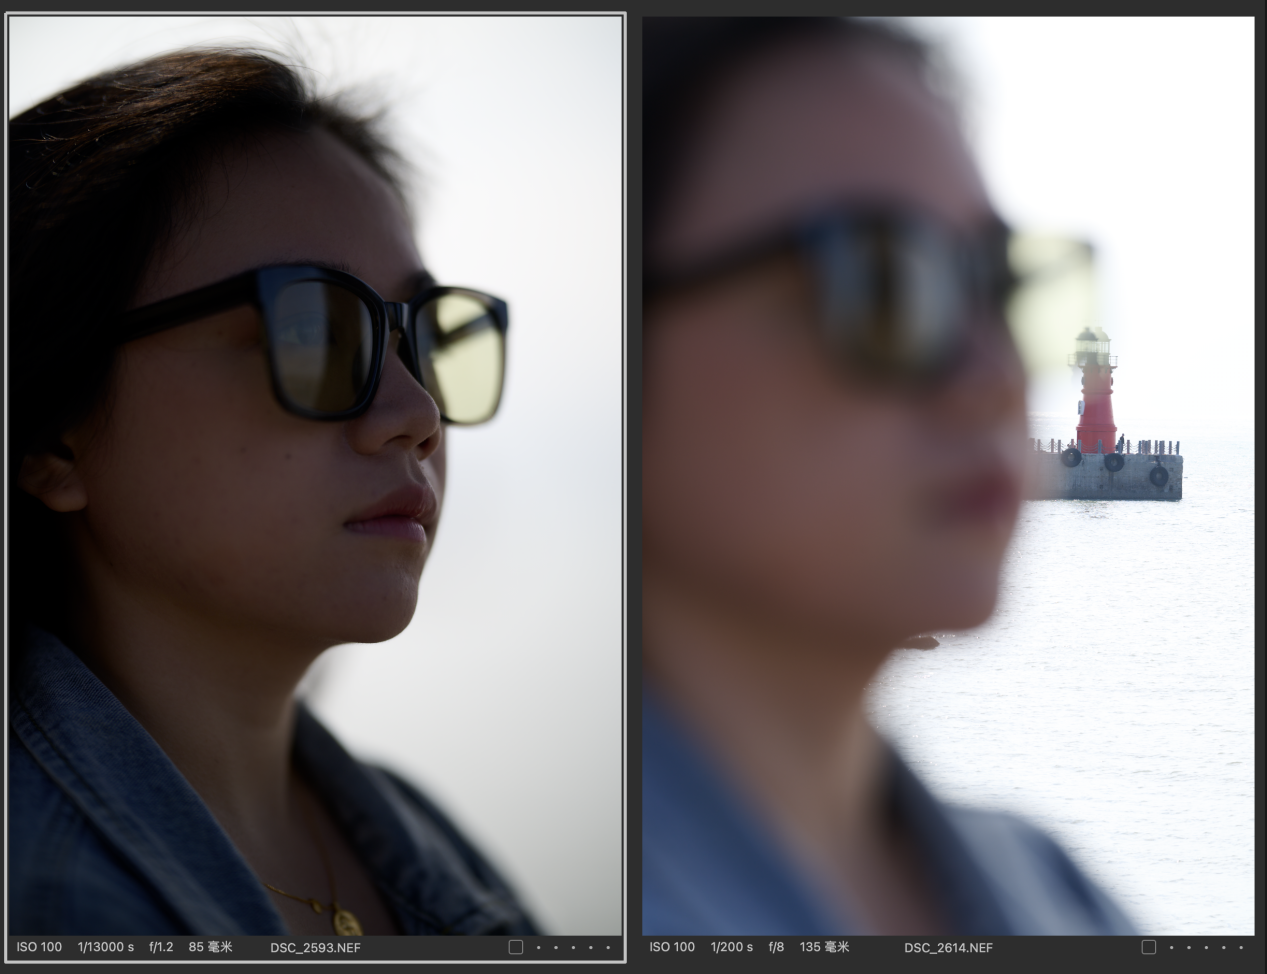Set three-star rating on DSC_2614.NEF
The width and height of the screenshot is (1267, 974).
[1206, 947]
